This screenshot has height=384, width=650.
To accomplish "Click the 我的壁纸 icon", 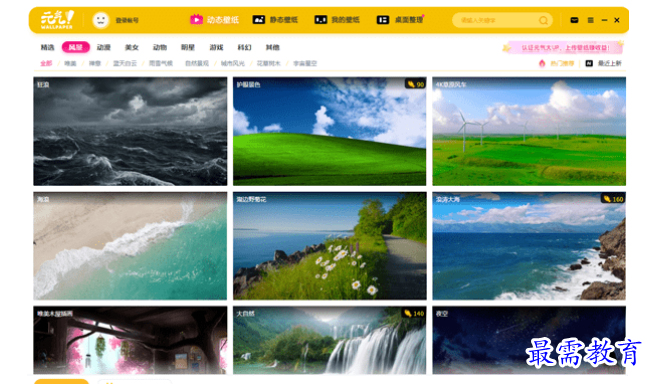I will 320,19.
